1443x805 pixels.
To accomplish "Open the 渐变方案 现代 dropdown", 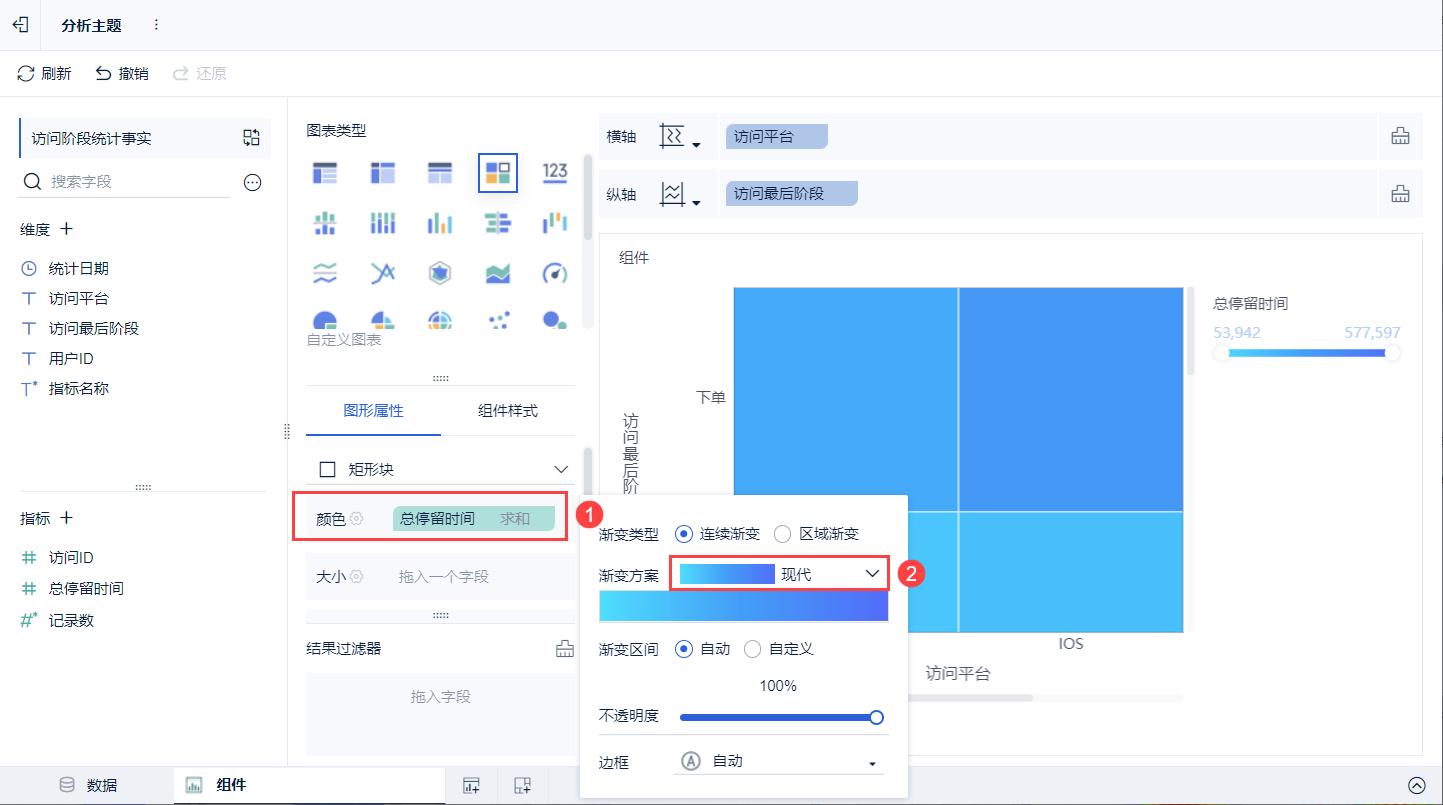I will coord(779,574).
